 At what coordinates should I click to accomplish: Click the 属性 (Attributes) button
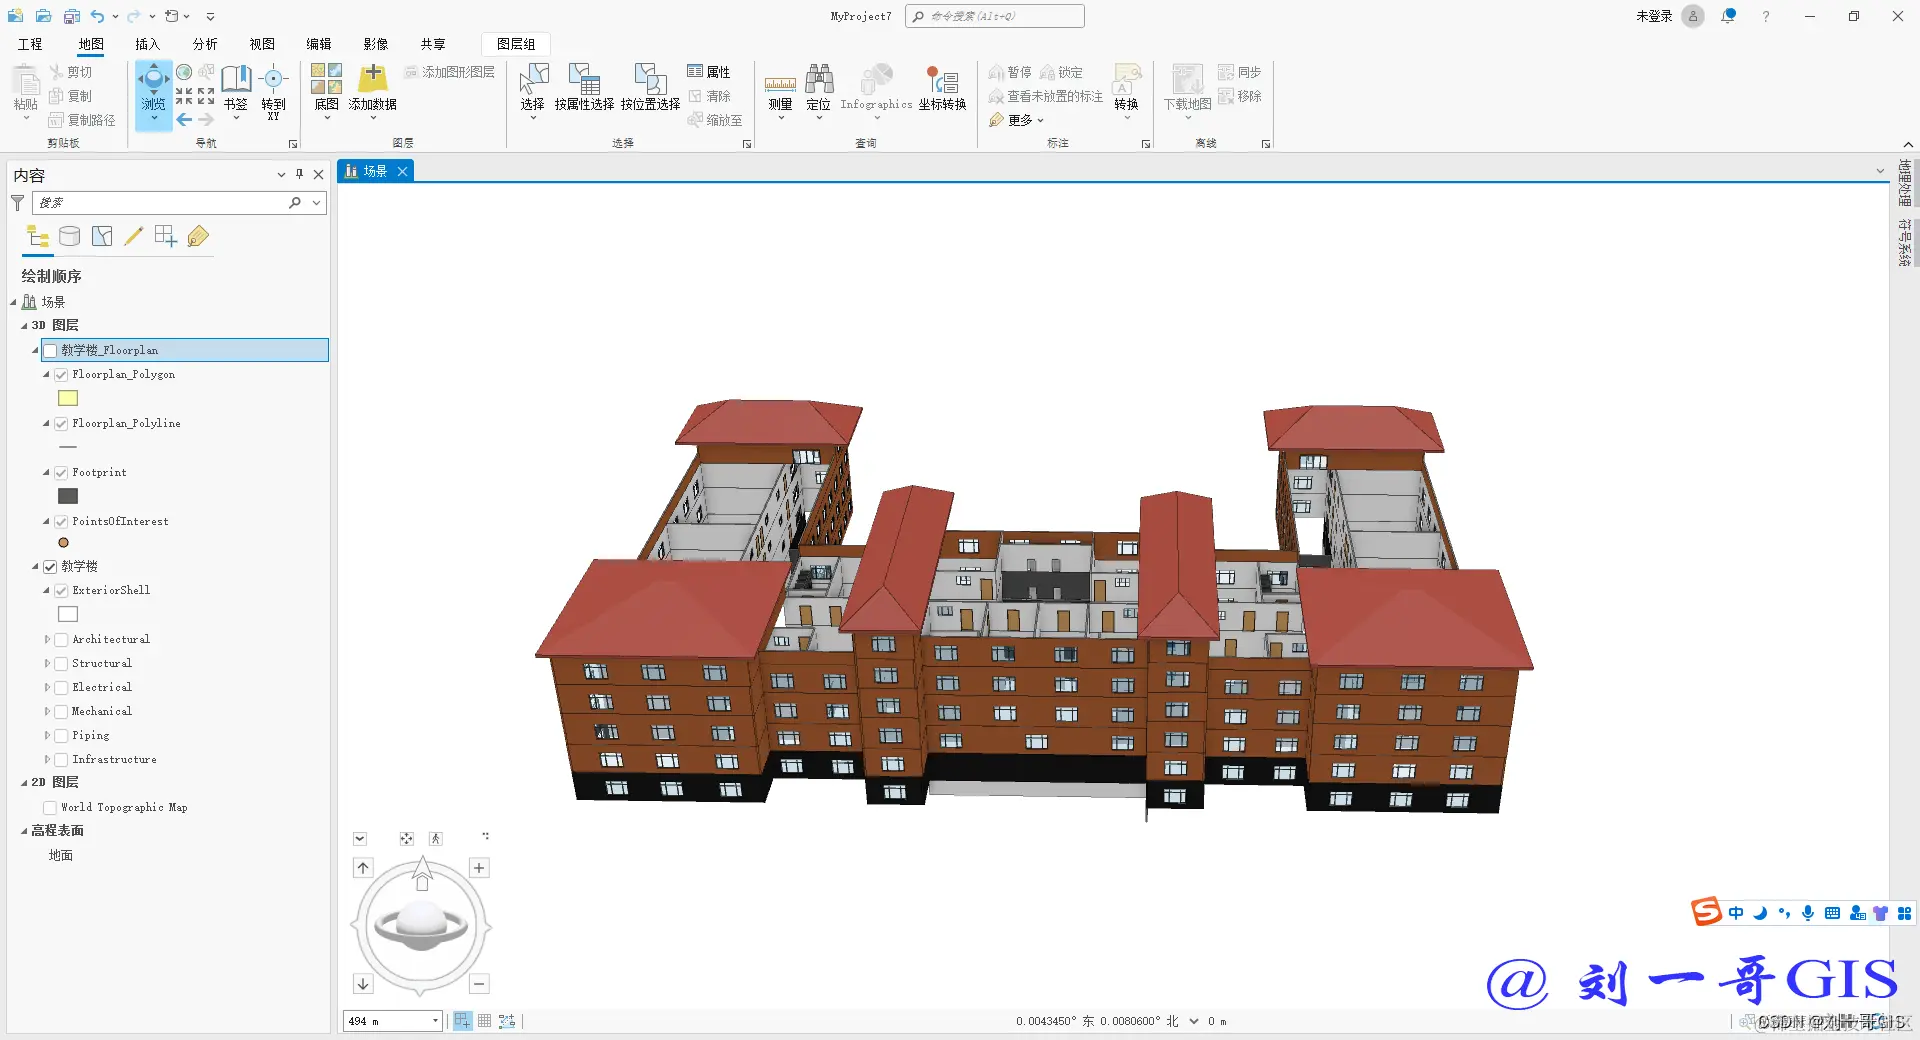point(709,72)
